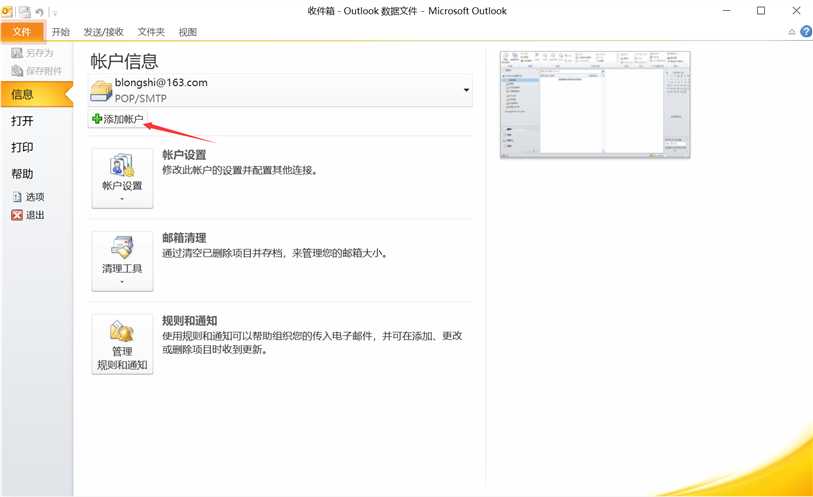The image size is (813, 497).
Task: Open the 视图 tab
Action: (x=188, y=32)
